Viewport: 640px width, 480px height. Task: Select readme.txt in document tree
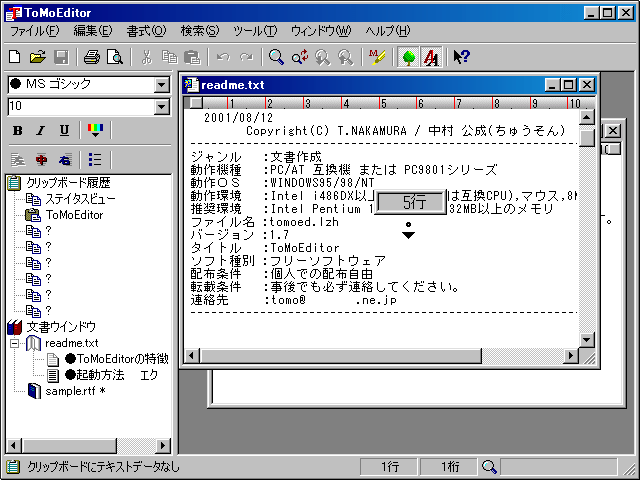[x=71, y=343]
